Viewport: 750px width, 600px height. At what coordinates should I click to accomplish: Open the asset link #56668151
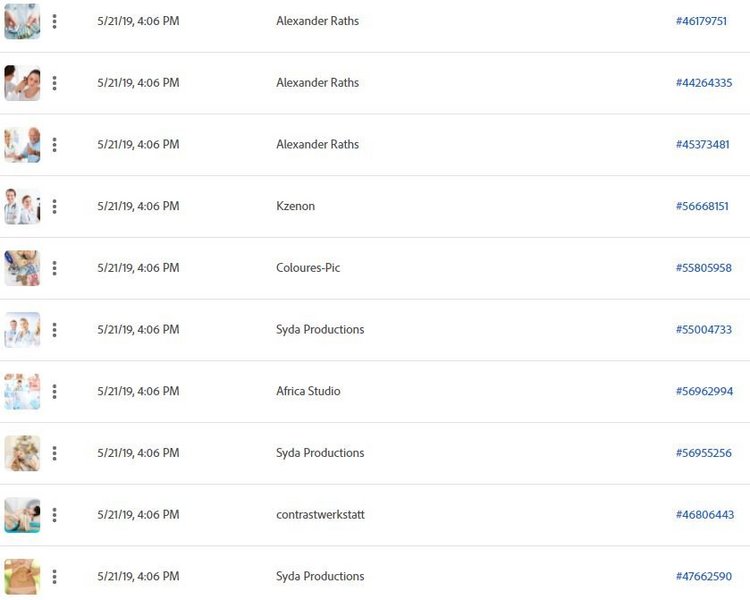[x=702, y=206]
